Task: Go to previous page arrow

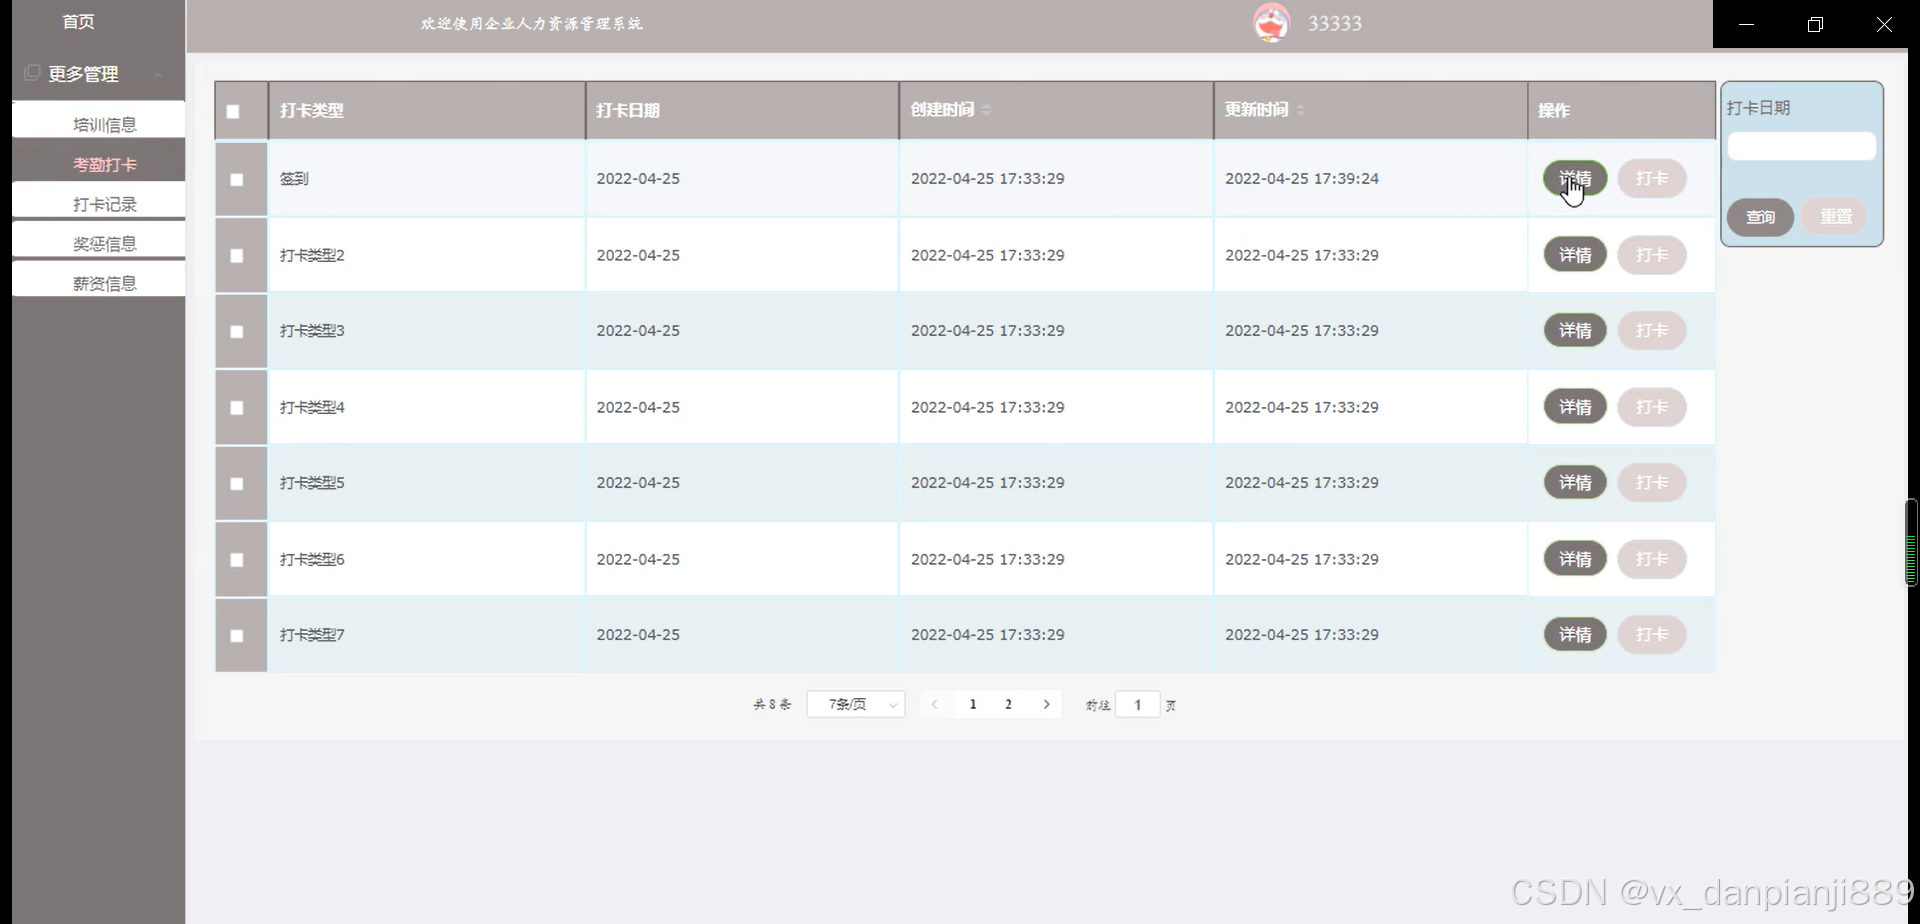Action: tap(934, 705)
